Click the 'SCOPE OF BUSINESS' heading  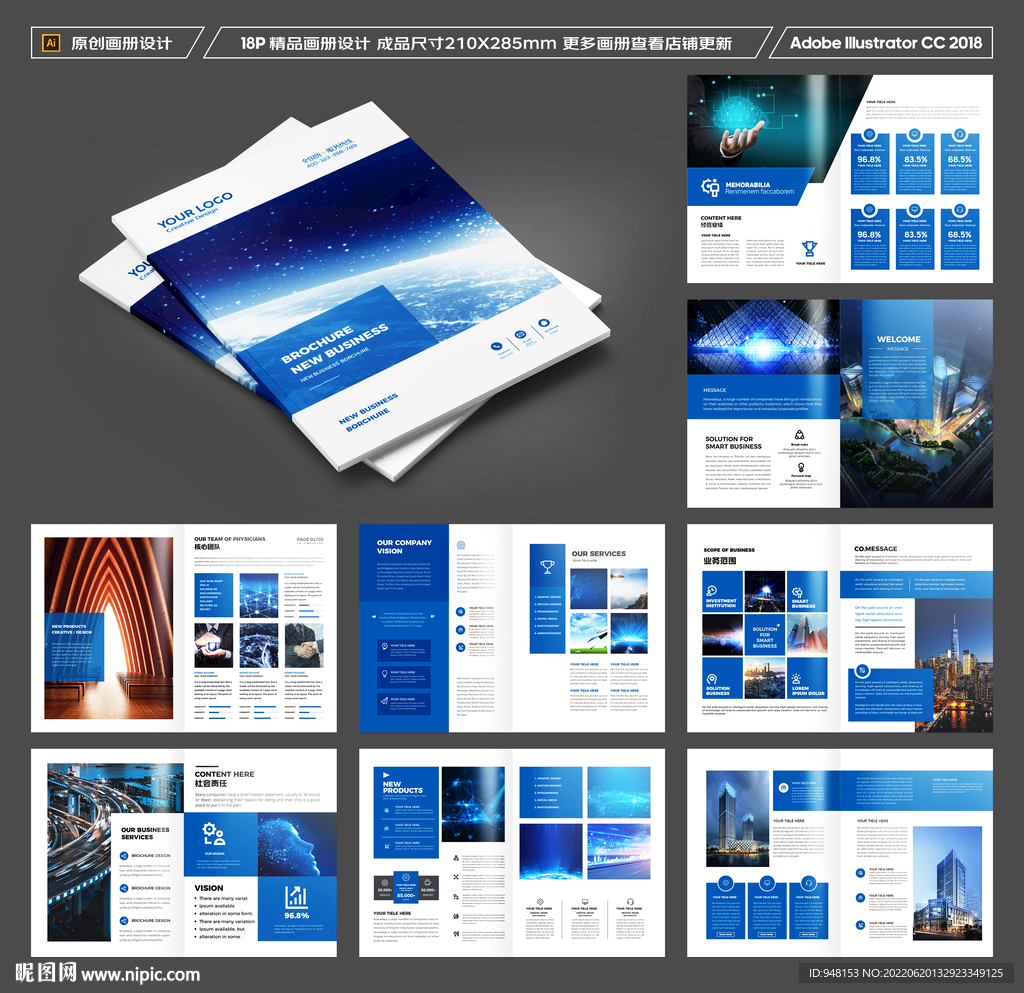coord(729,550)
